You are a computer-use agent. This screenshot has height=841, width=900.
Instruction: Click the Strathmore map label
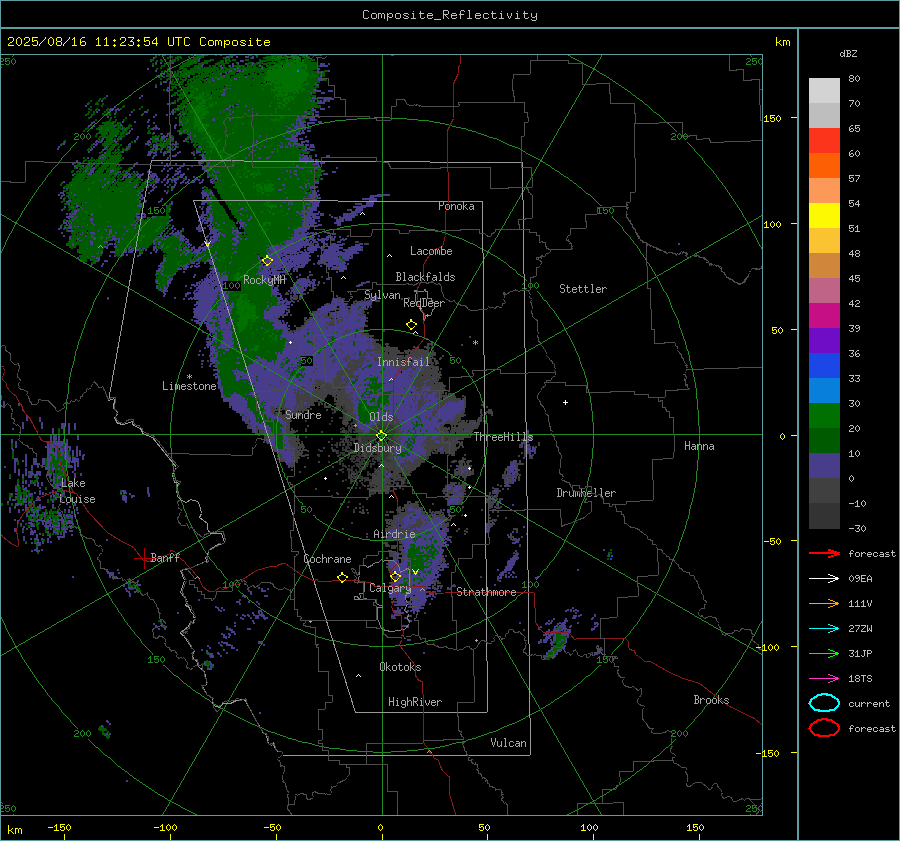tap(486, 592)
